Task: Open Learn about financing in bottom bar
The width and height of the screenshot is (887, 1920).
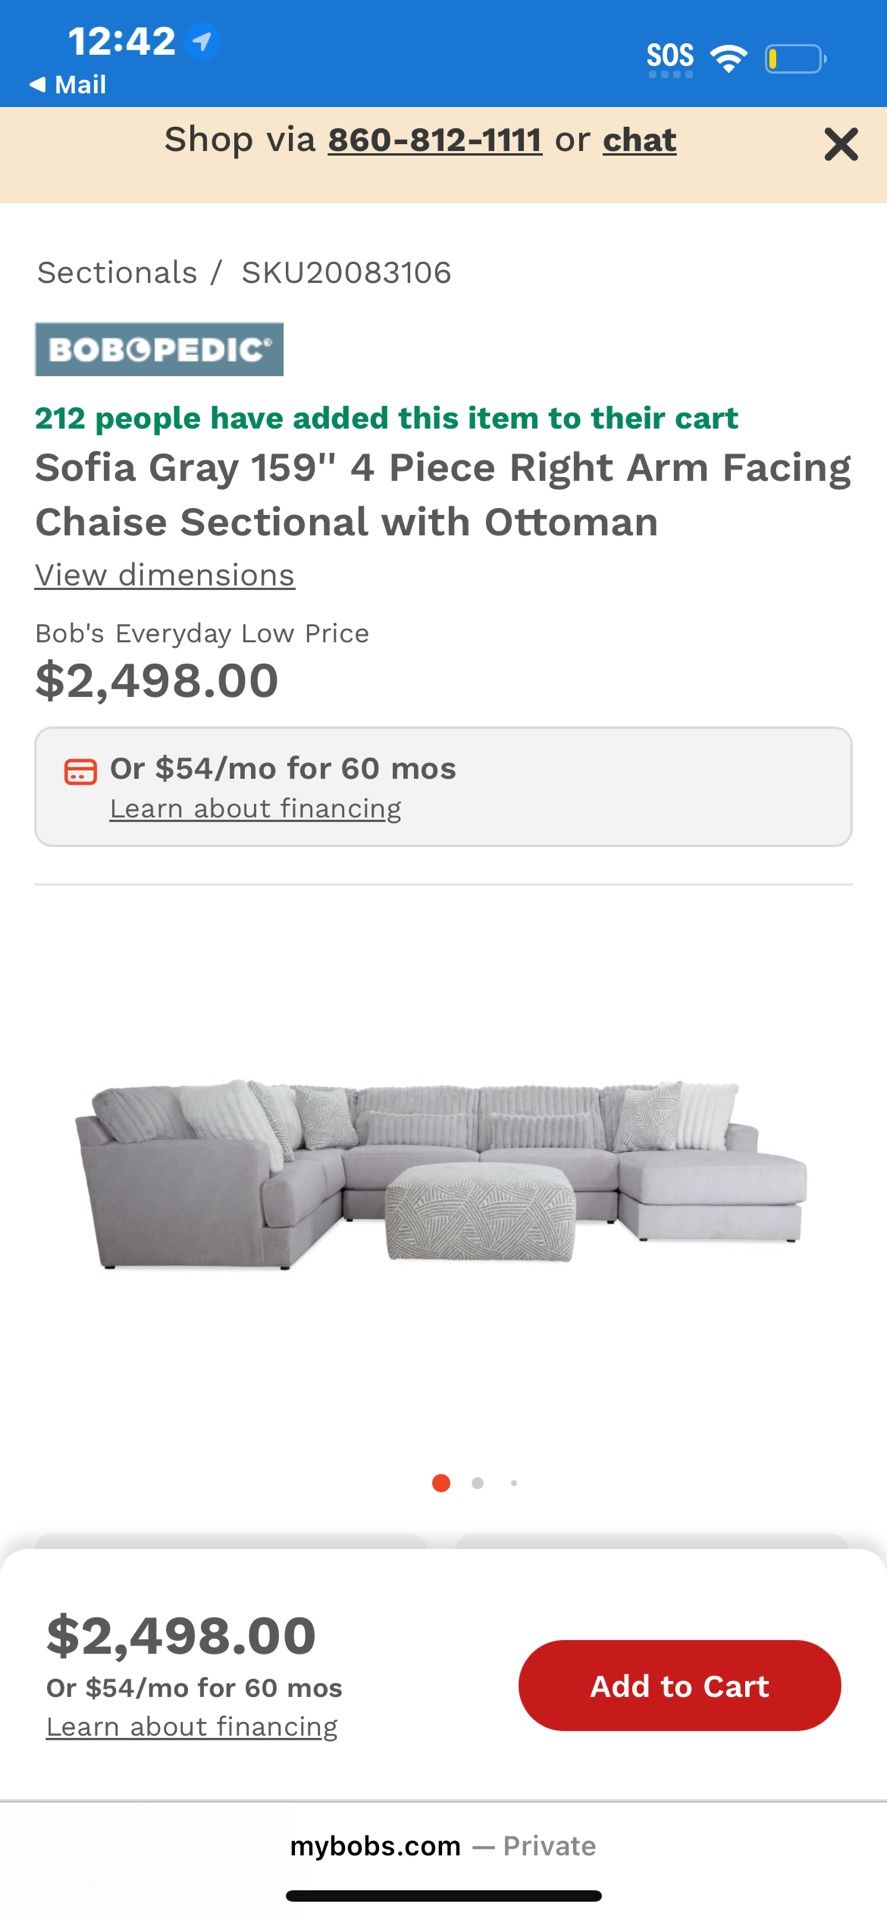Action: click(192, 1726)
